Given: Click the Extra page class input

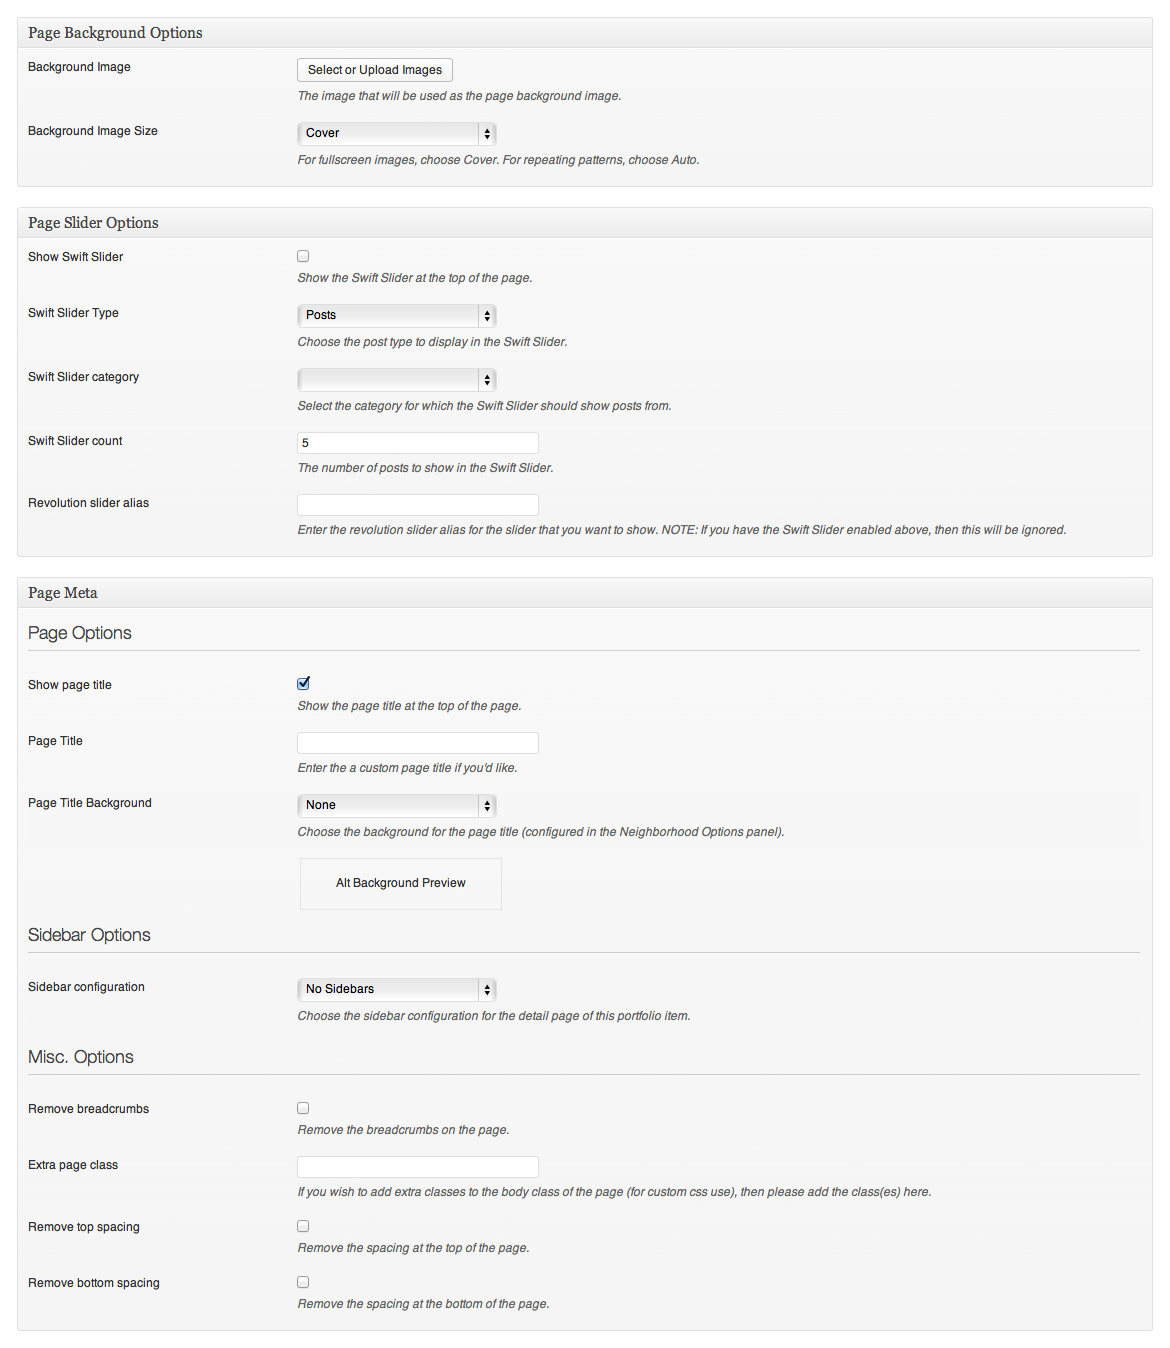Looking at the screenshot, I should (x=418, y=1167).
